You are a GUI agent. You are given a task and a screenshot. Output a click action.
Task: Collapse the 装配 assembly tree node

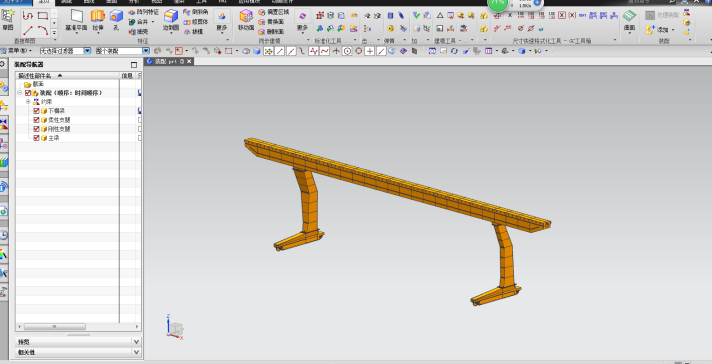click(20, 93)
